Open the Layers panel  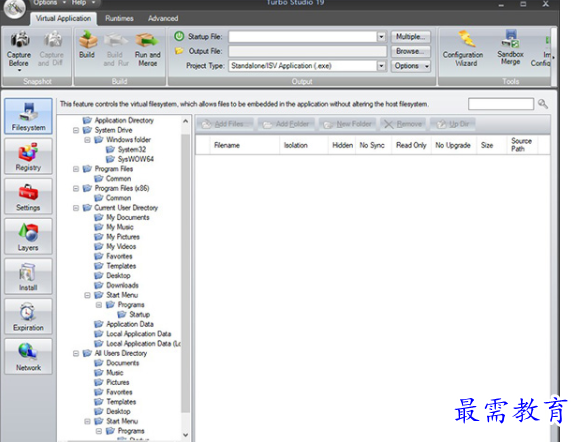click(x=28, y=236)
